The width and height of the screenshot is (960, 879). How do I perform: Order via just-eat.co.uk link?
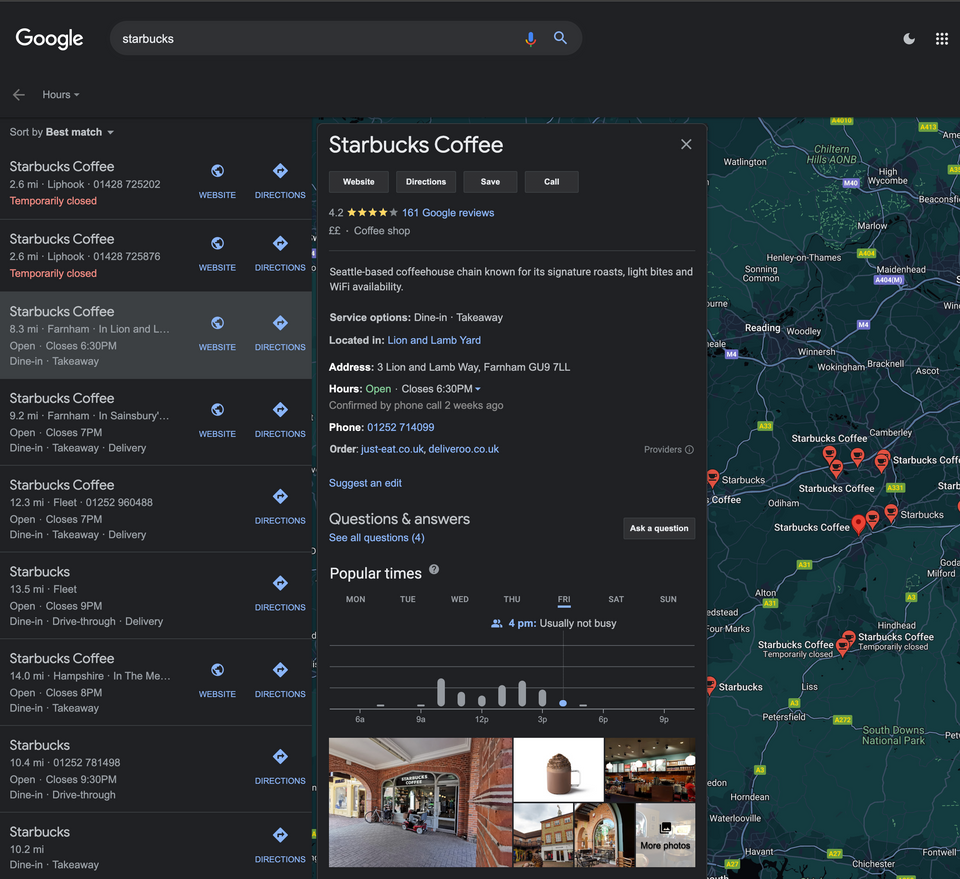point(392,449)
